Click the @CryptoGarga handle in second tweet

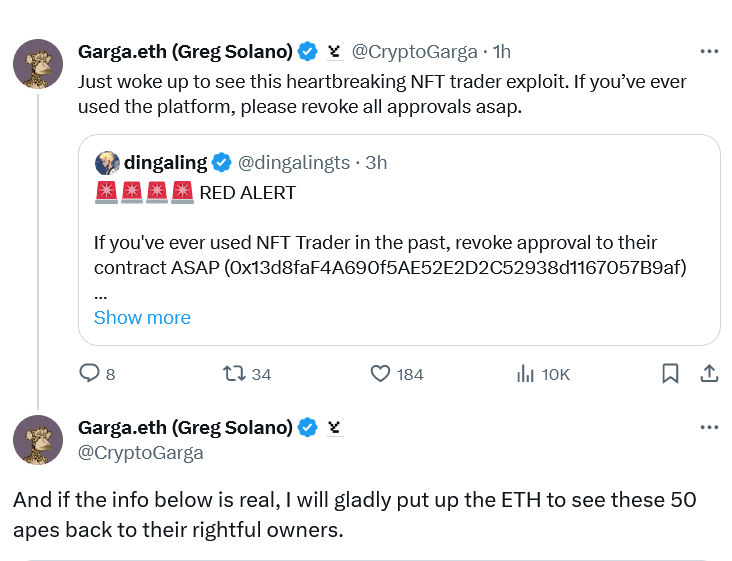(x=141, y=452)
